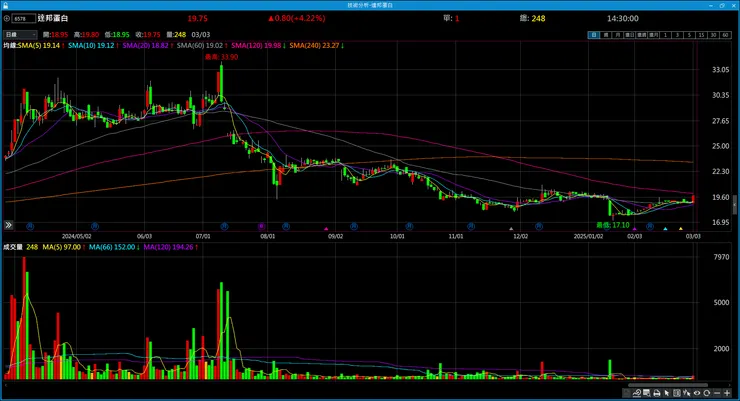Screen dimensions: 740x401
Task: Click the last price 19.75
Action: [197, 18]
